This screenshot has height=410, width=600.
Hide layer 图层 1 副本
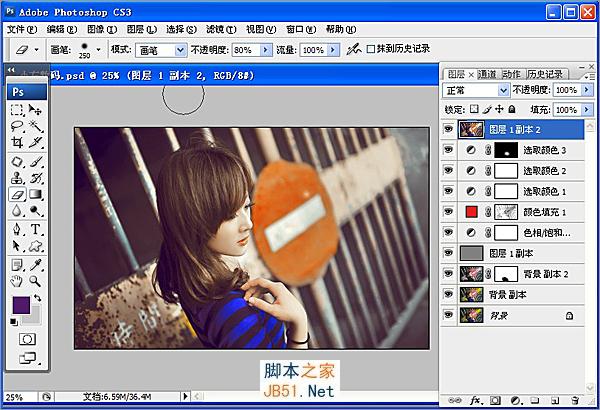tap(448, 253)
